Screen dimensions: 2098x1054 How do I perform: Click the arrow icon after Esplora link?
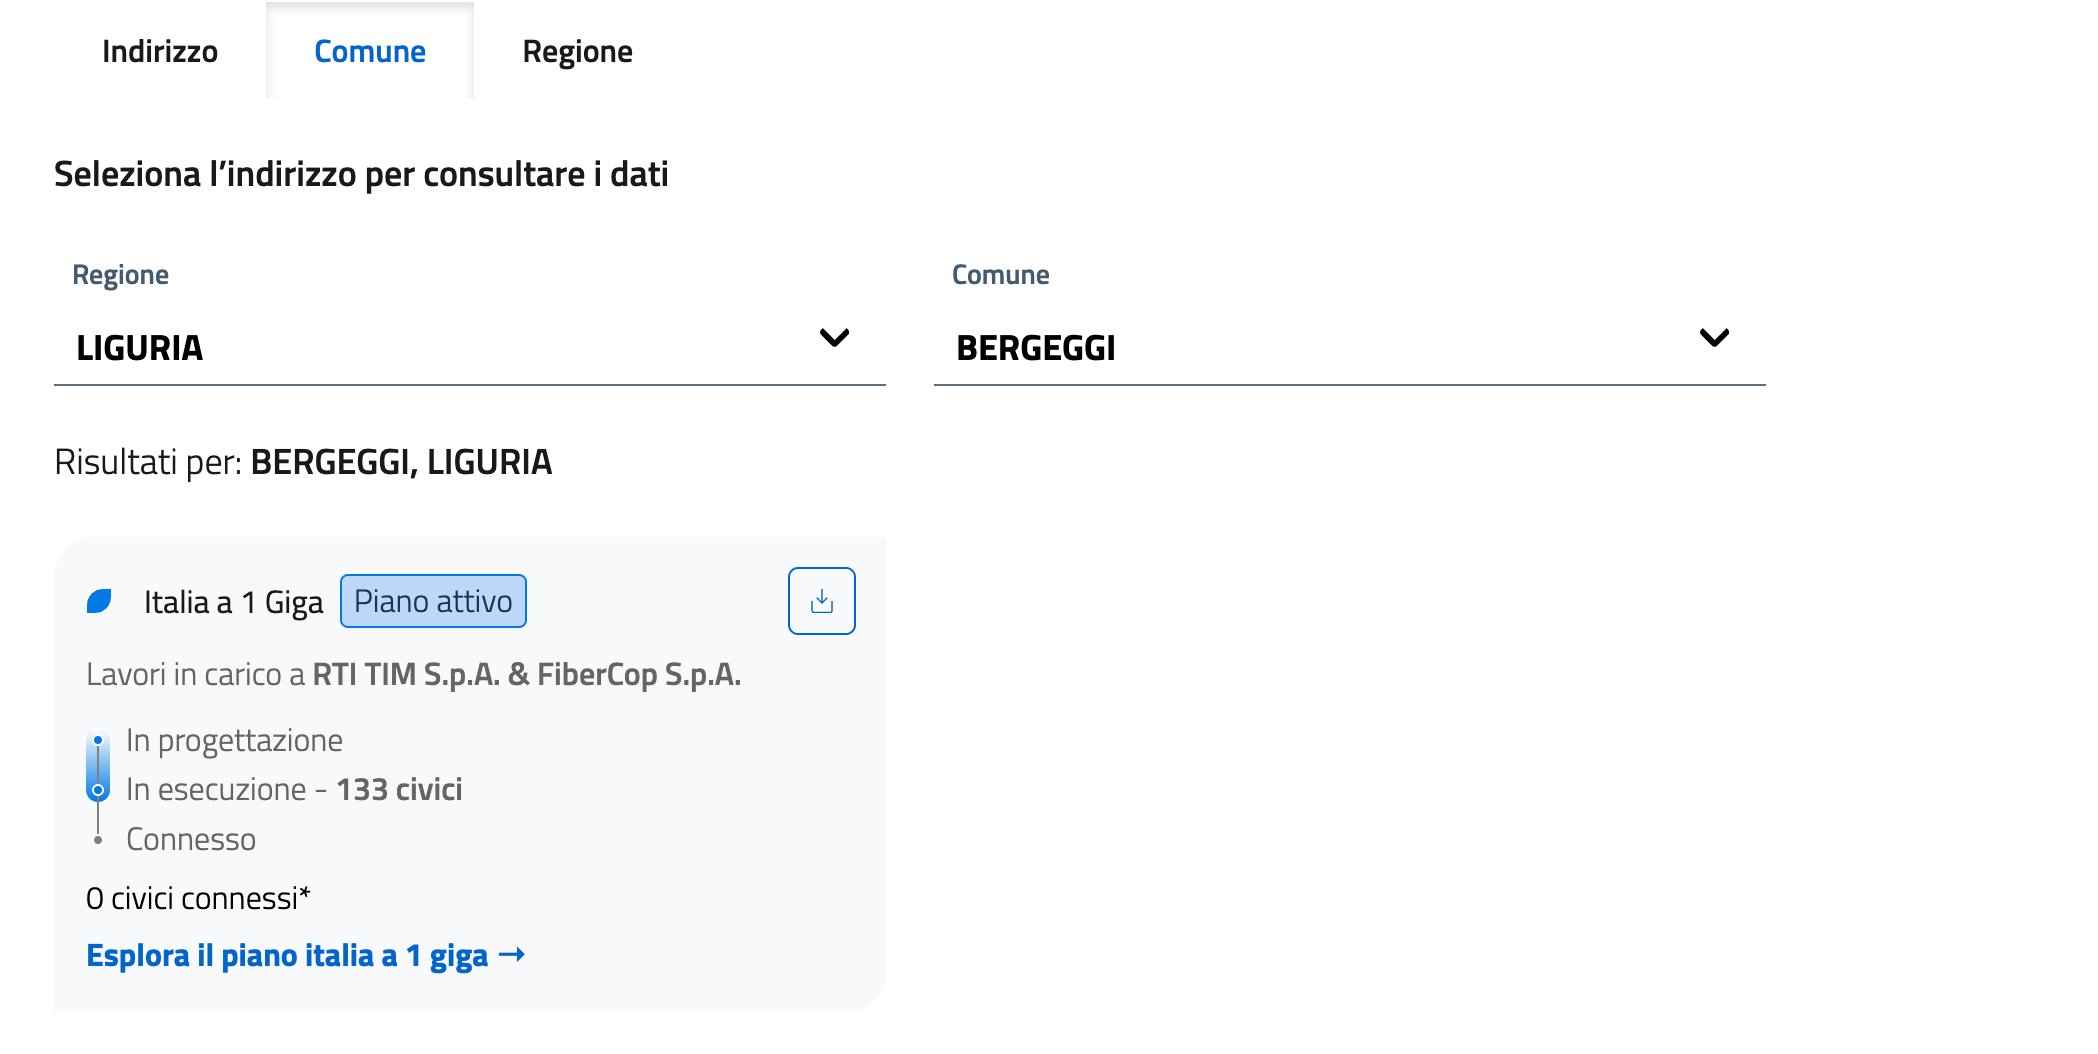[x=512, y=955]
